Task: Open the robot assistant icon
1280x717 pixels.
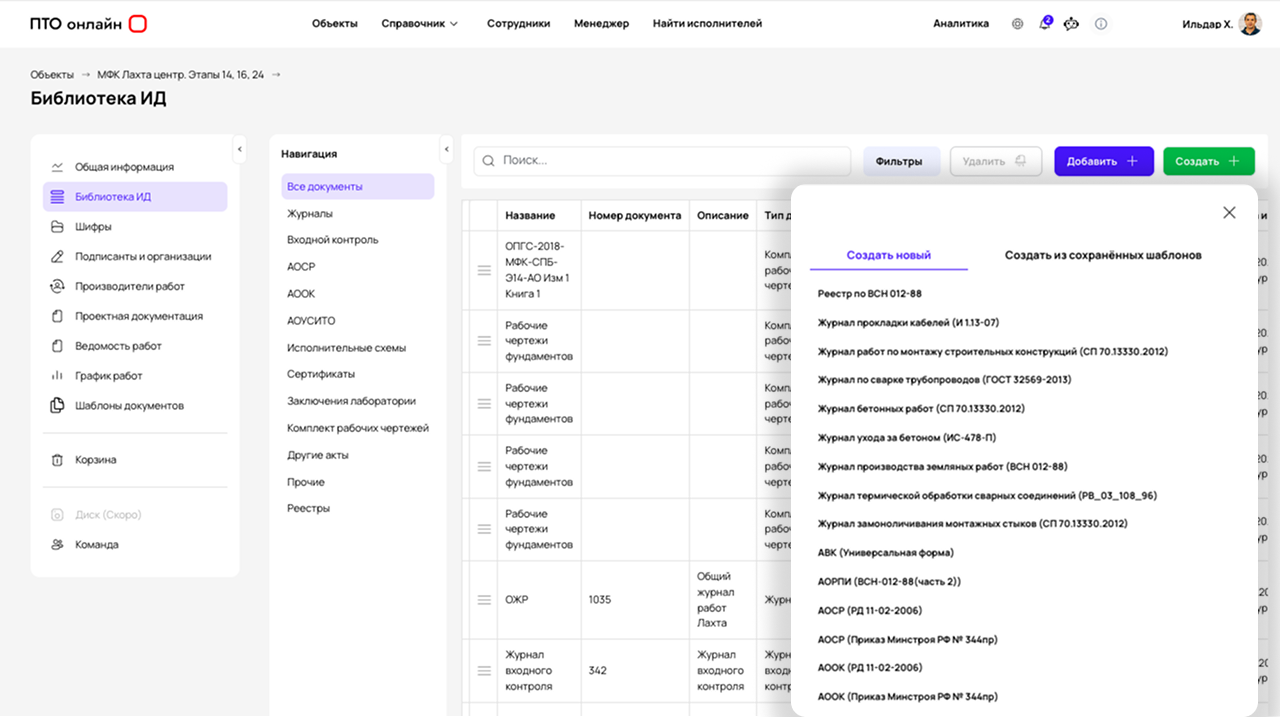Action: pyautogui.click(x=1072, y=24)
